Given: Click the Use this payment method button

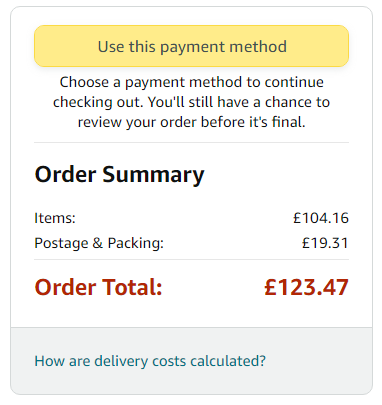Looking at the screenshot, I should [191, 46].
